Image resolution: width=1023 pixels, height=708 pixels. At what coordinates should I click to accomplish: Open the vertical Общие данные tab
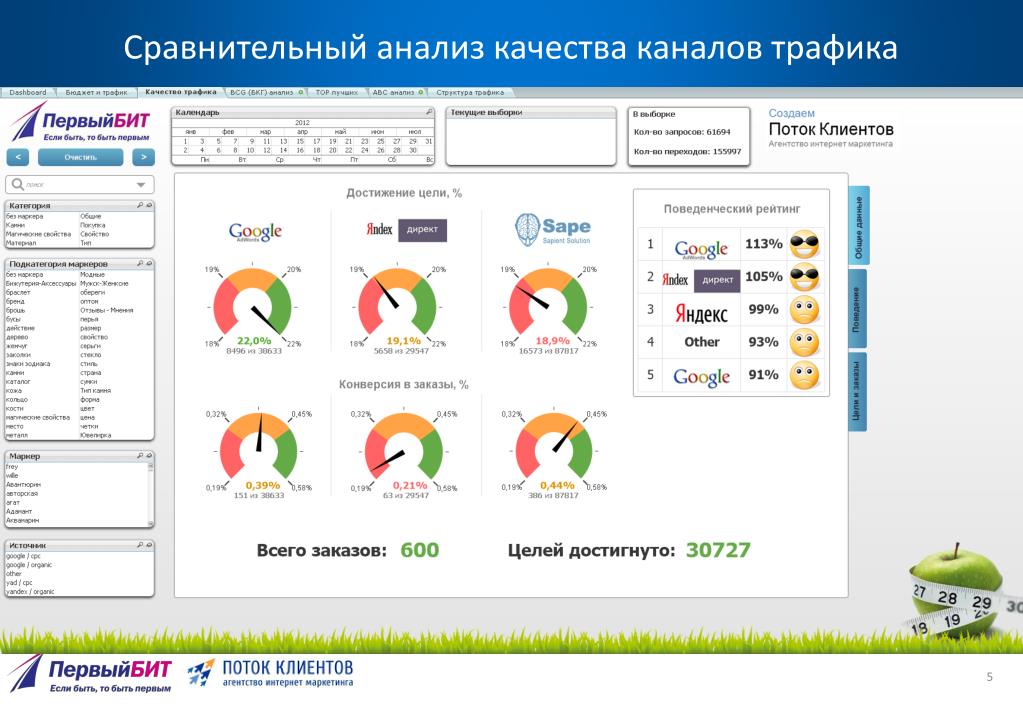pyautogui.click(x=859, y=226)
